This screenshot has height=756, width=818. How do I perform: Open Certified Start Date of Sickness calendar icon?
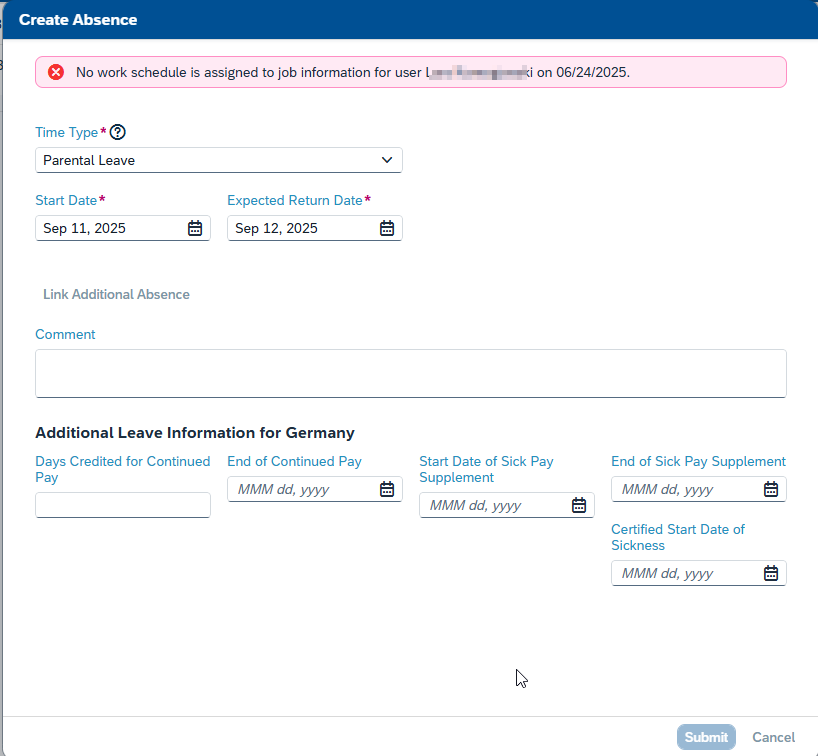[771, 573]
